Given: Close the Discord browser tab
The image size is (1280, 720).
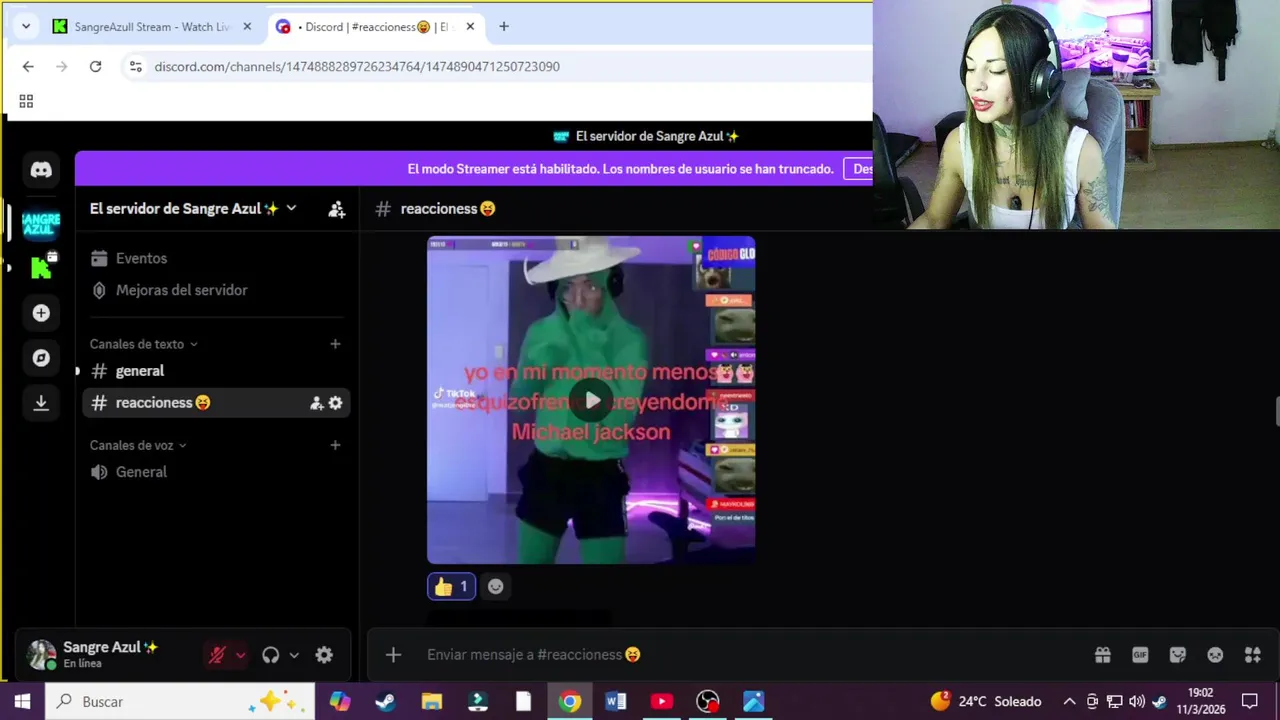Looking at the screenshot, I should pos(470,27).
